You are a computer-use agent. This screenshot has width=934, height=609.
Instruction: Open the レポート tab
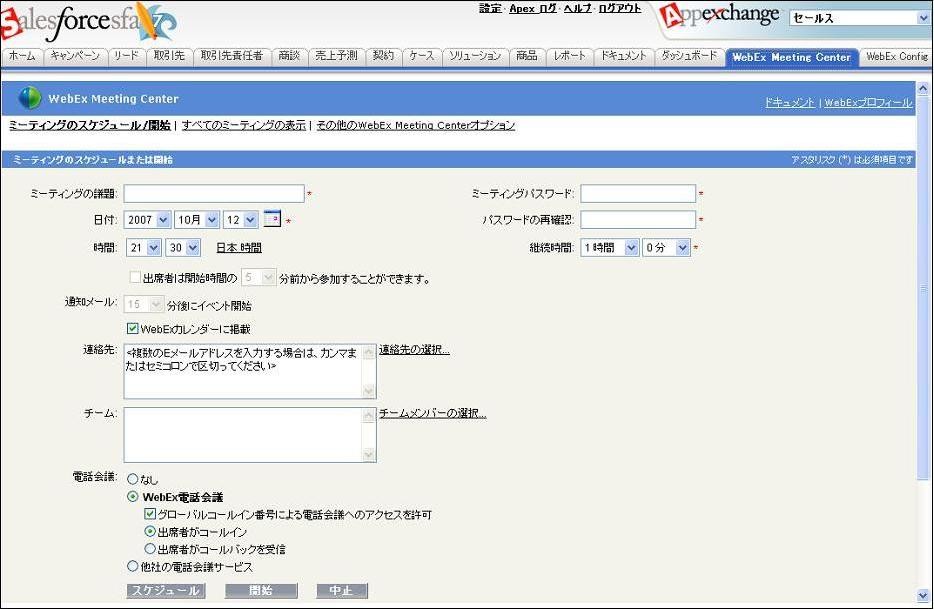pyautogui.click(x=569, y=57)
